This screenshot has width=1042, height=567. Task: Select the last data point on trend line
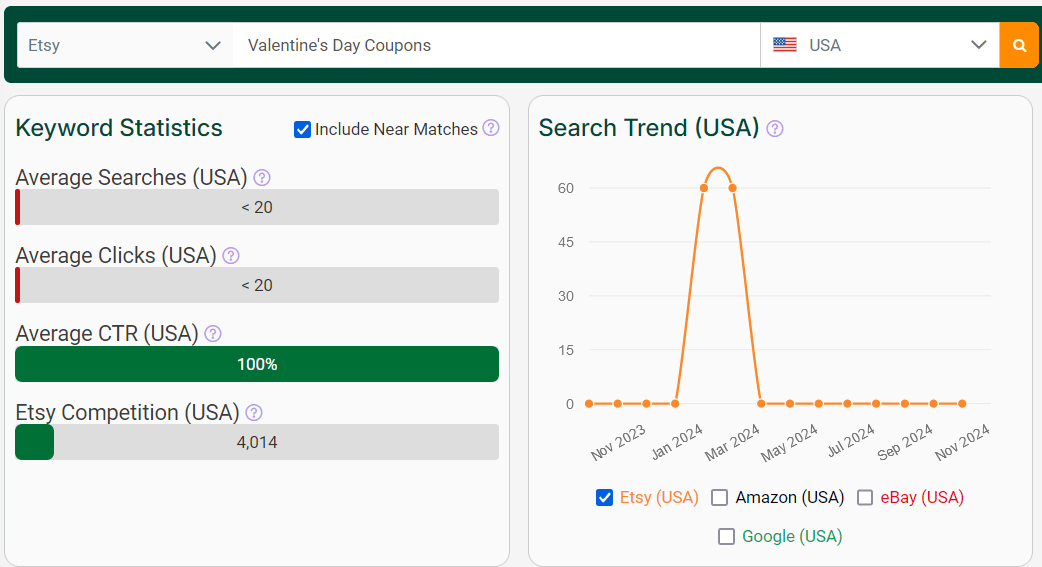[x=962, y=403]
